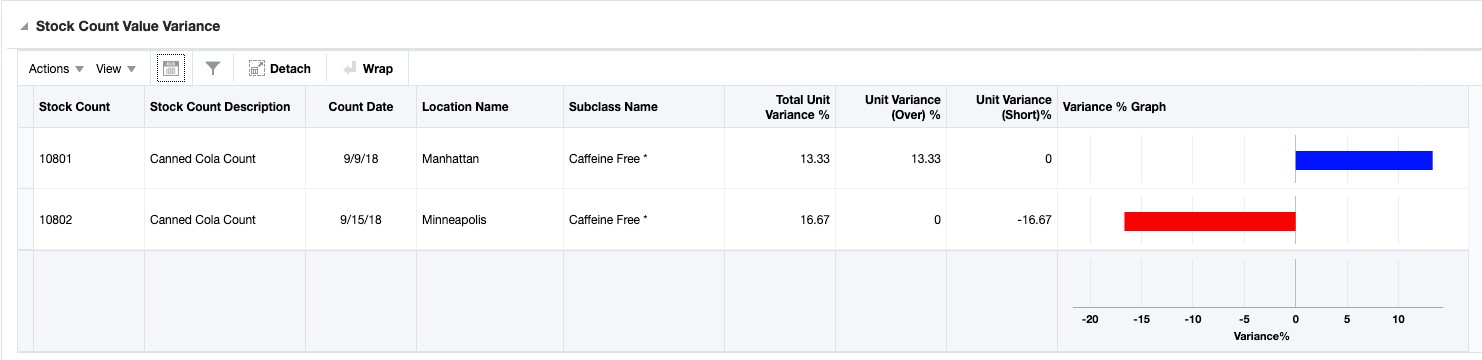
Task: Select the row header for row 10802
Action: (25, 220)
